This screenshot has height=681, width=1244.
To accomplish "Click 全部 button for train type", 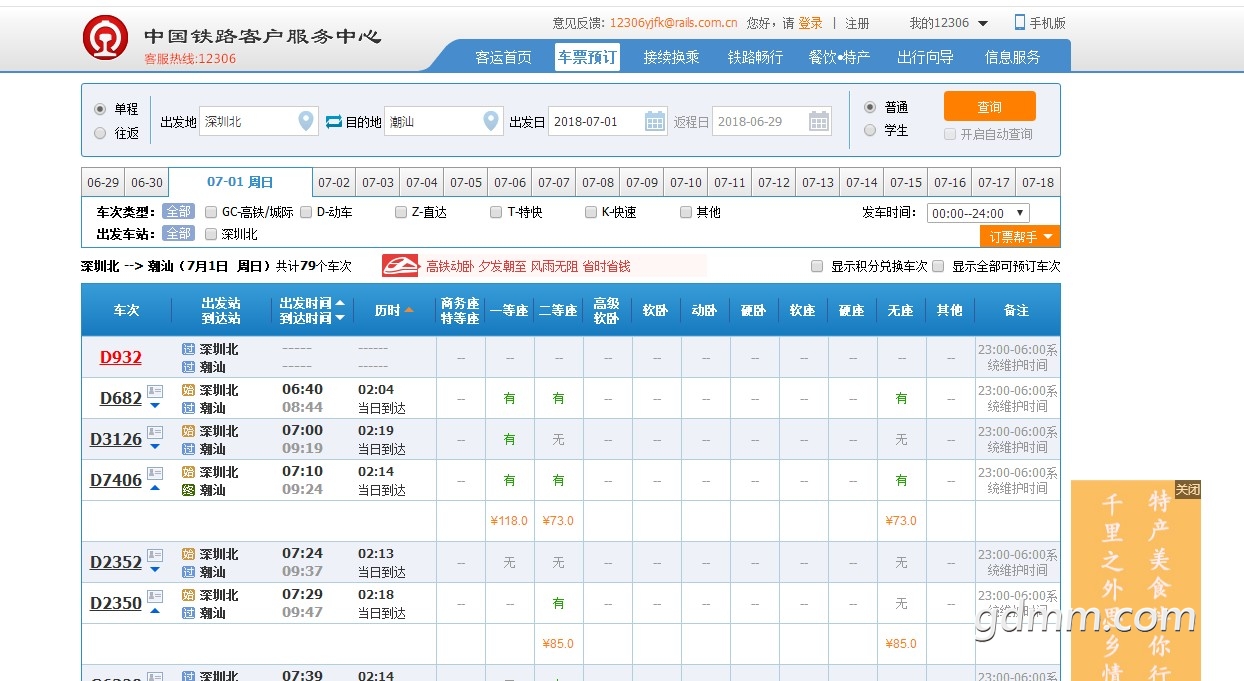I will (x=178, y=212).
